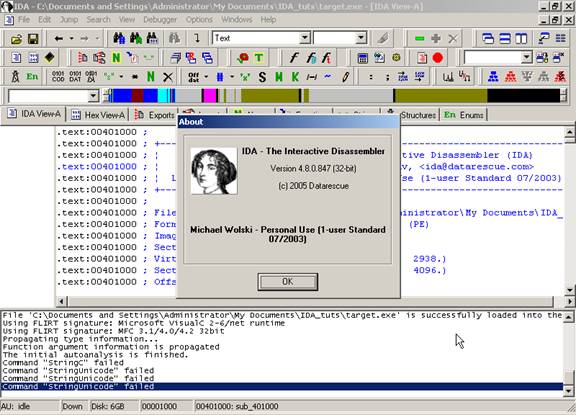
Task: Click the black diamond toolbar icon
Action: [x=50, y=57]
